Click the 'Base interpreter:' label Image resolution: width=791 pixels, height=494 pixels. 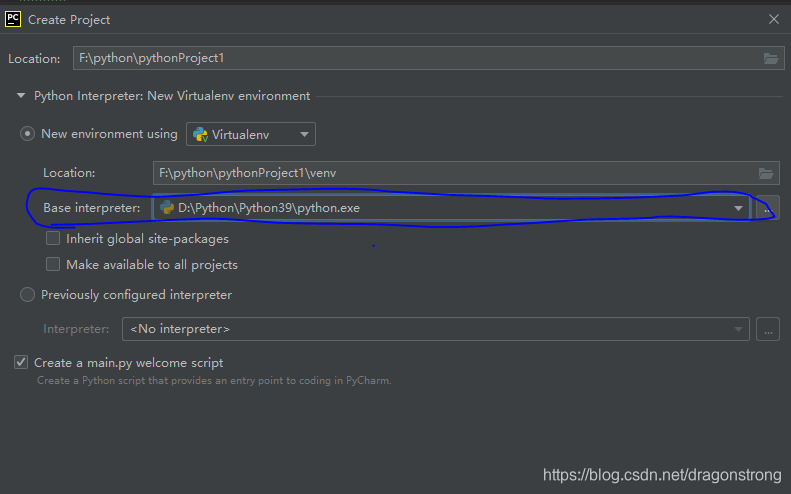[92, 208]
